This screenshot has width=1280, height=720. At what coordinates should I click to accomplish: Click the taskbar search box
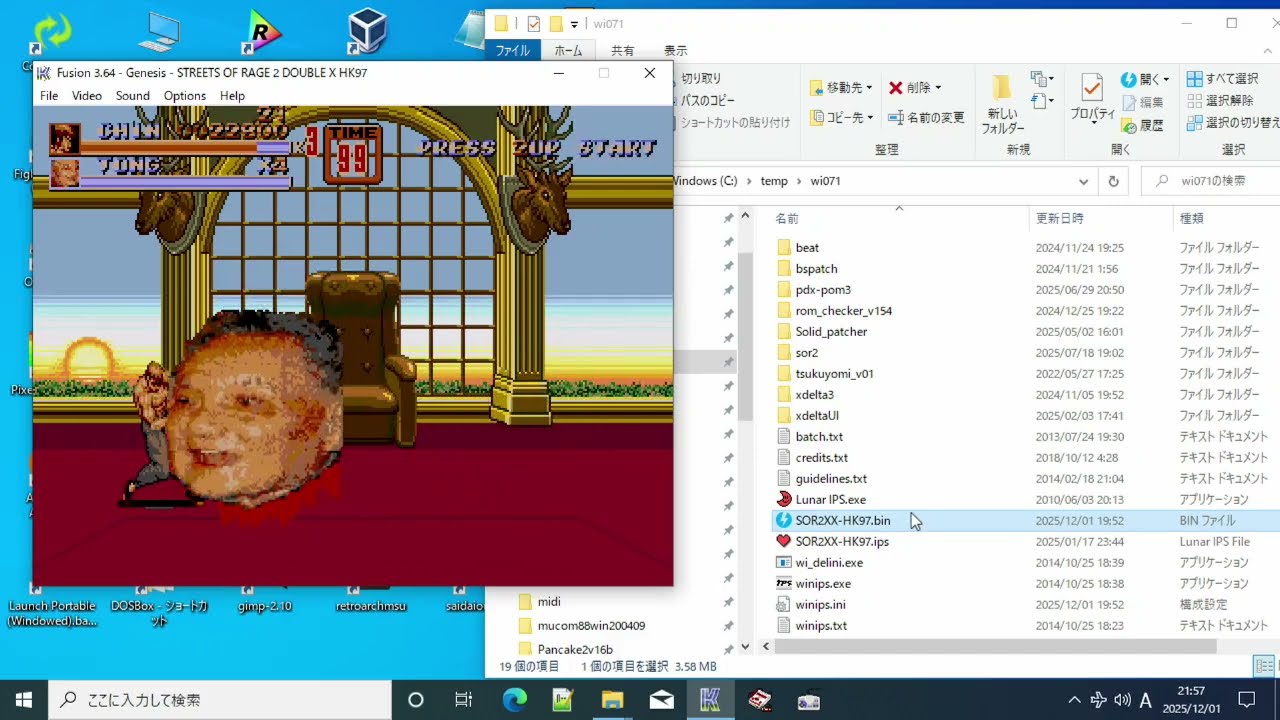pyautogui.click(x=220, y=700)
